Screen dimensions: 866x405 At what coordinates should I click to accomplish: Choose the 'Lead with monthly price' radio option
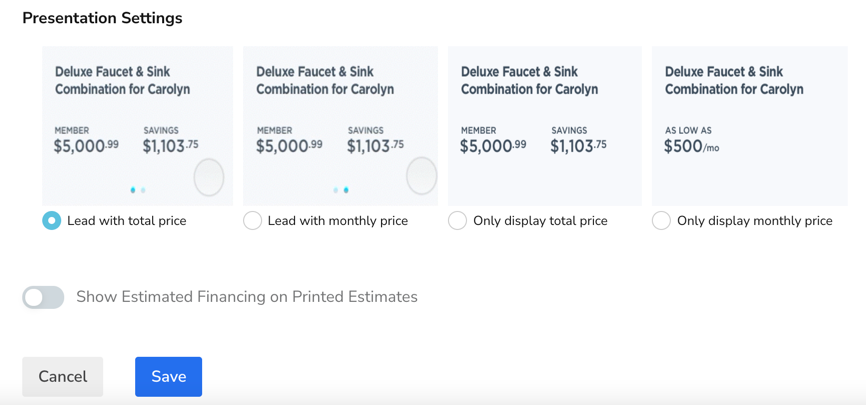253,221
